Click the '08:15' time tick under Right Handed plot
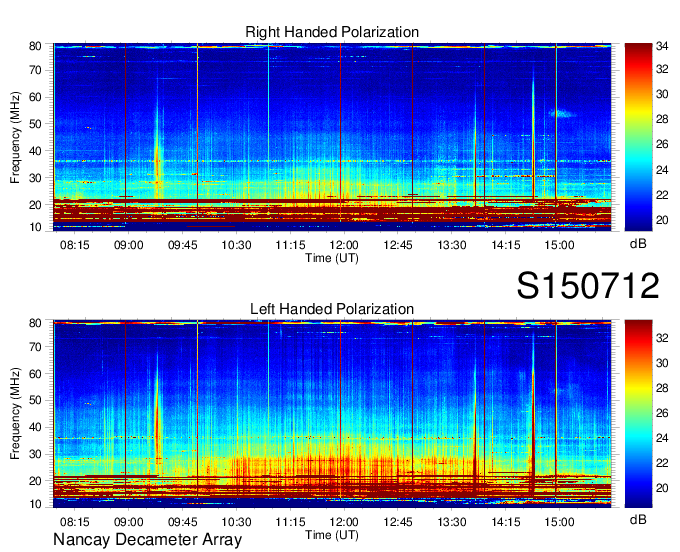 pos(75,245)
